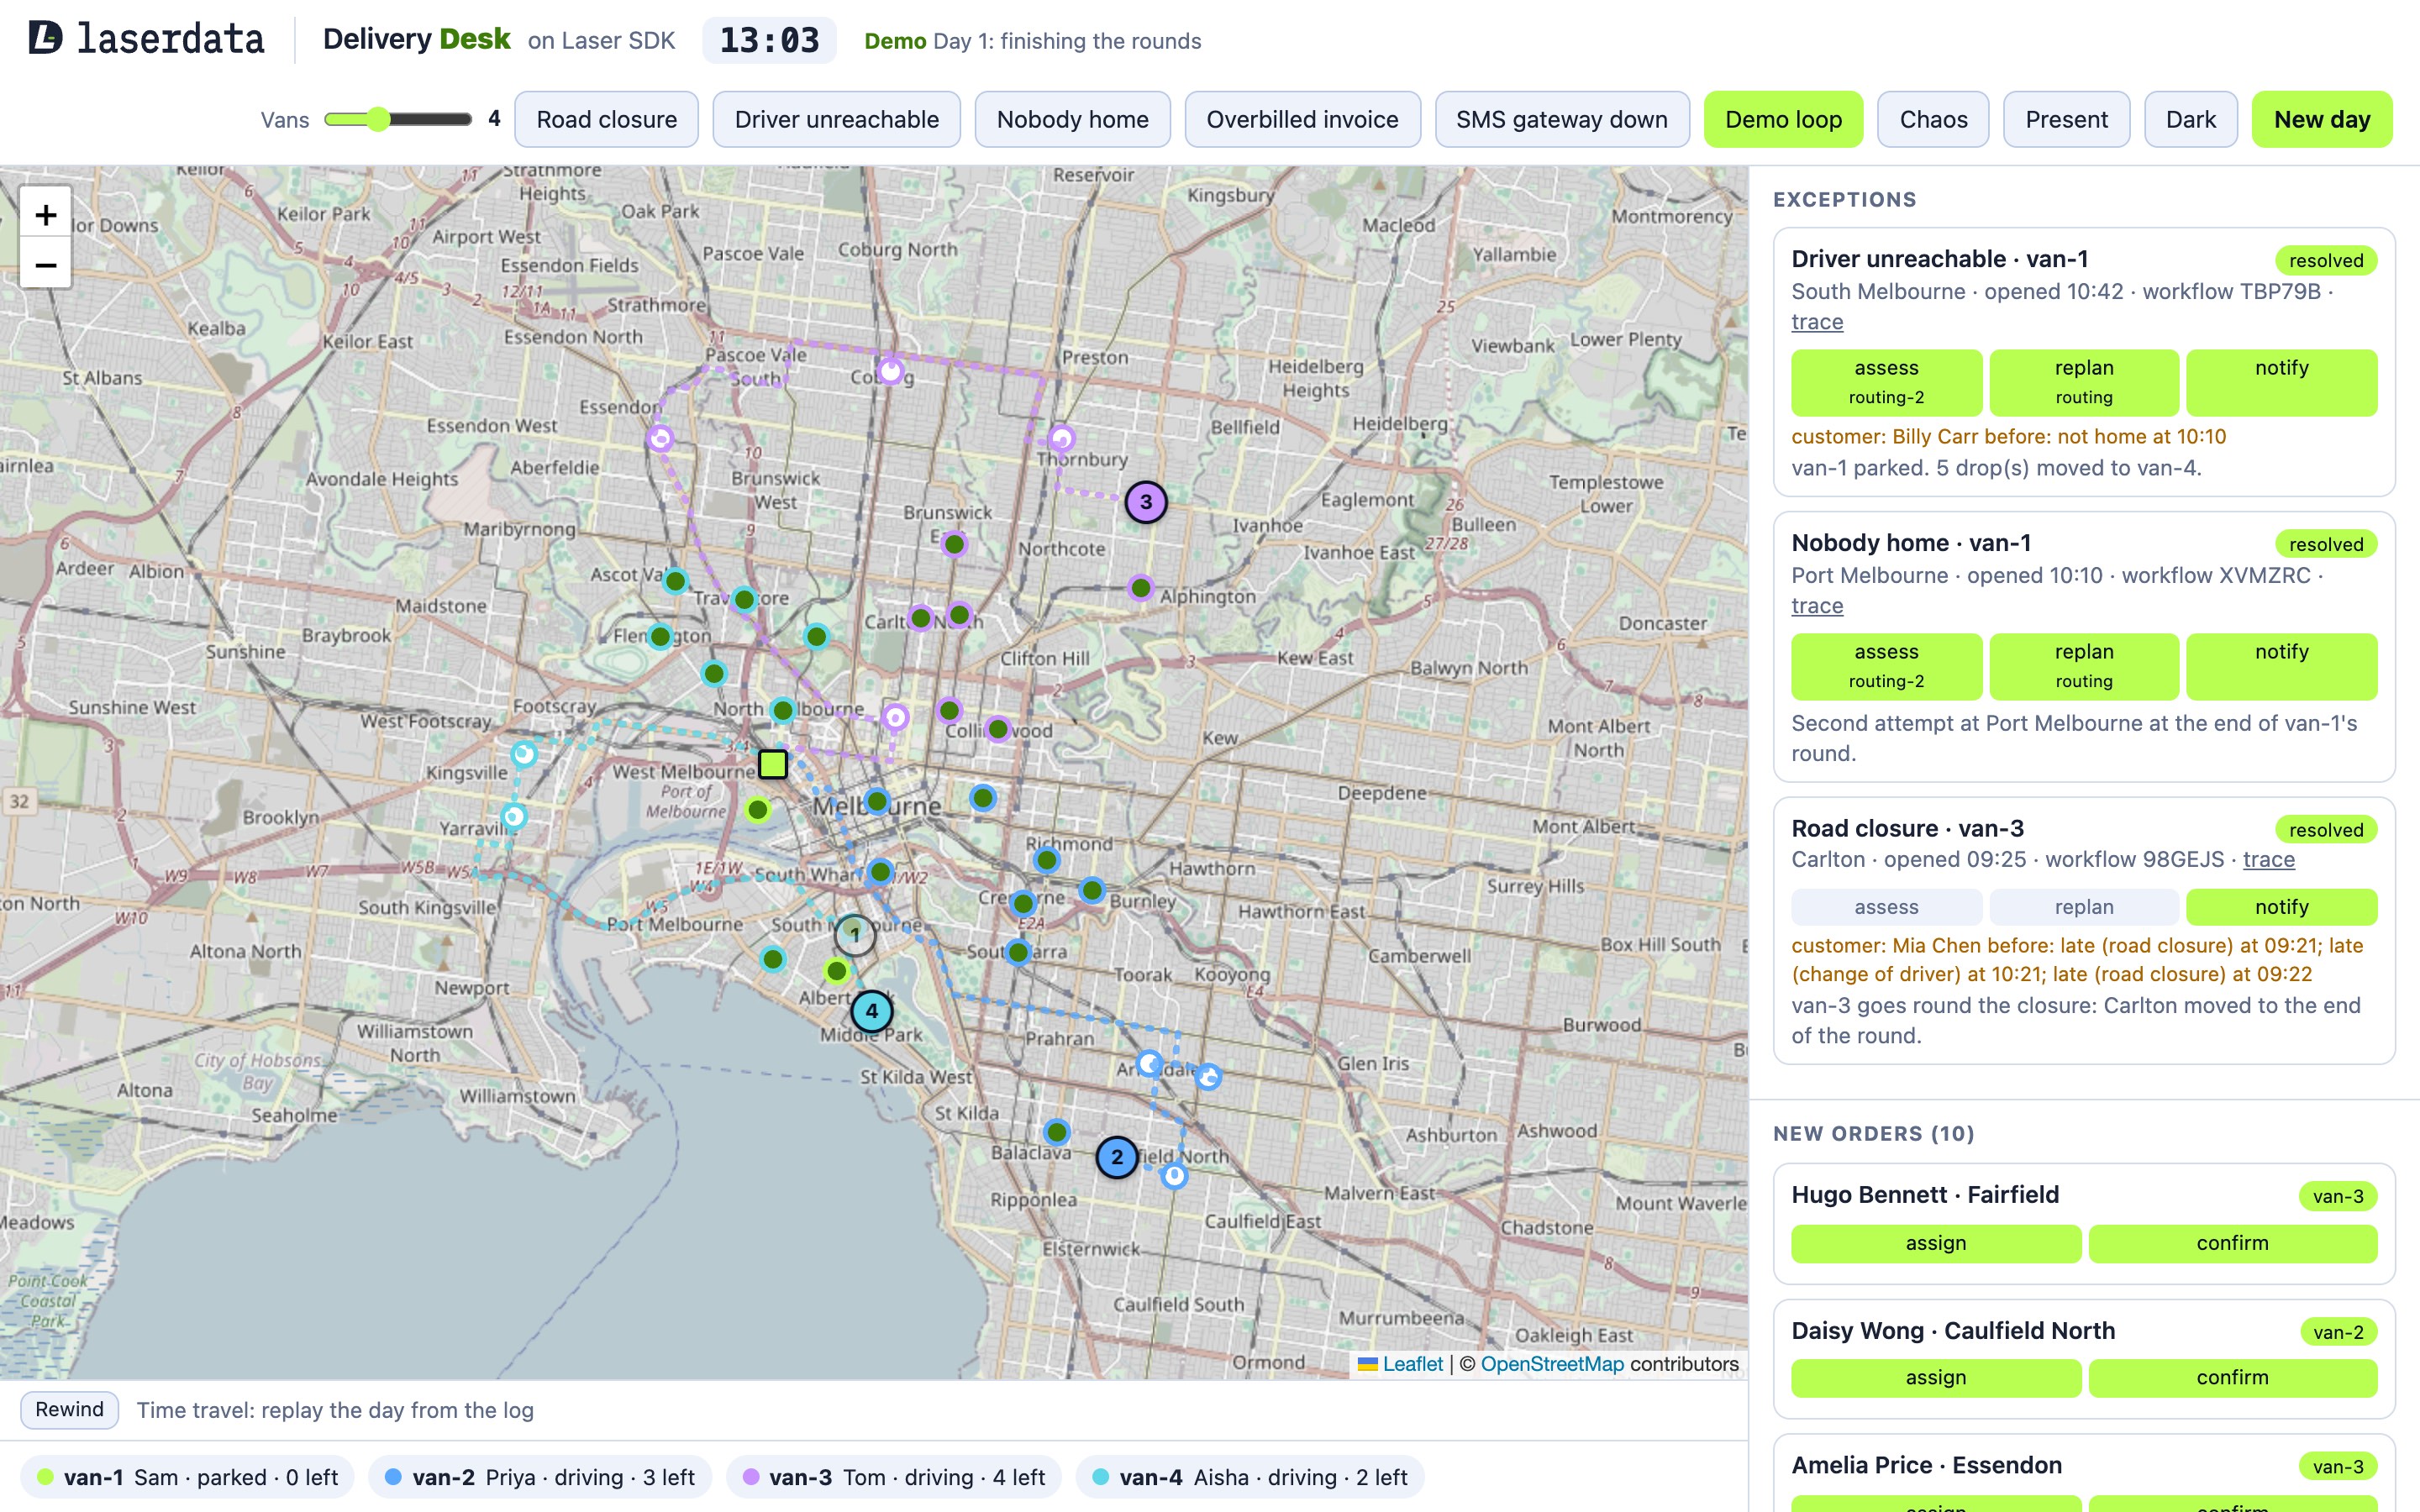2420x1512 pixels.
Task: Trigger the SMS gateway down scenario
Action: tap(1561, 119)
